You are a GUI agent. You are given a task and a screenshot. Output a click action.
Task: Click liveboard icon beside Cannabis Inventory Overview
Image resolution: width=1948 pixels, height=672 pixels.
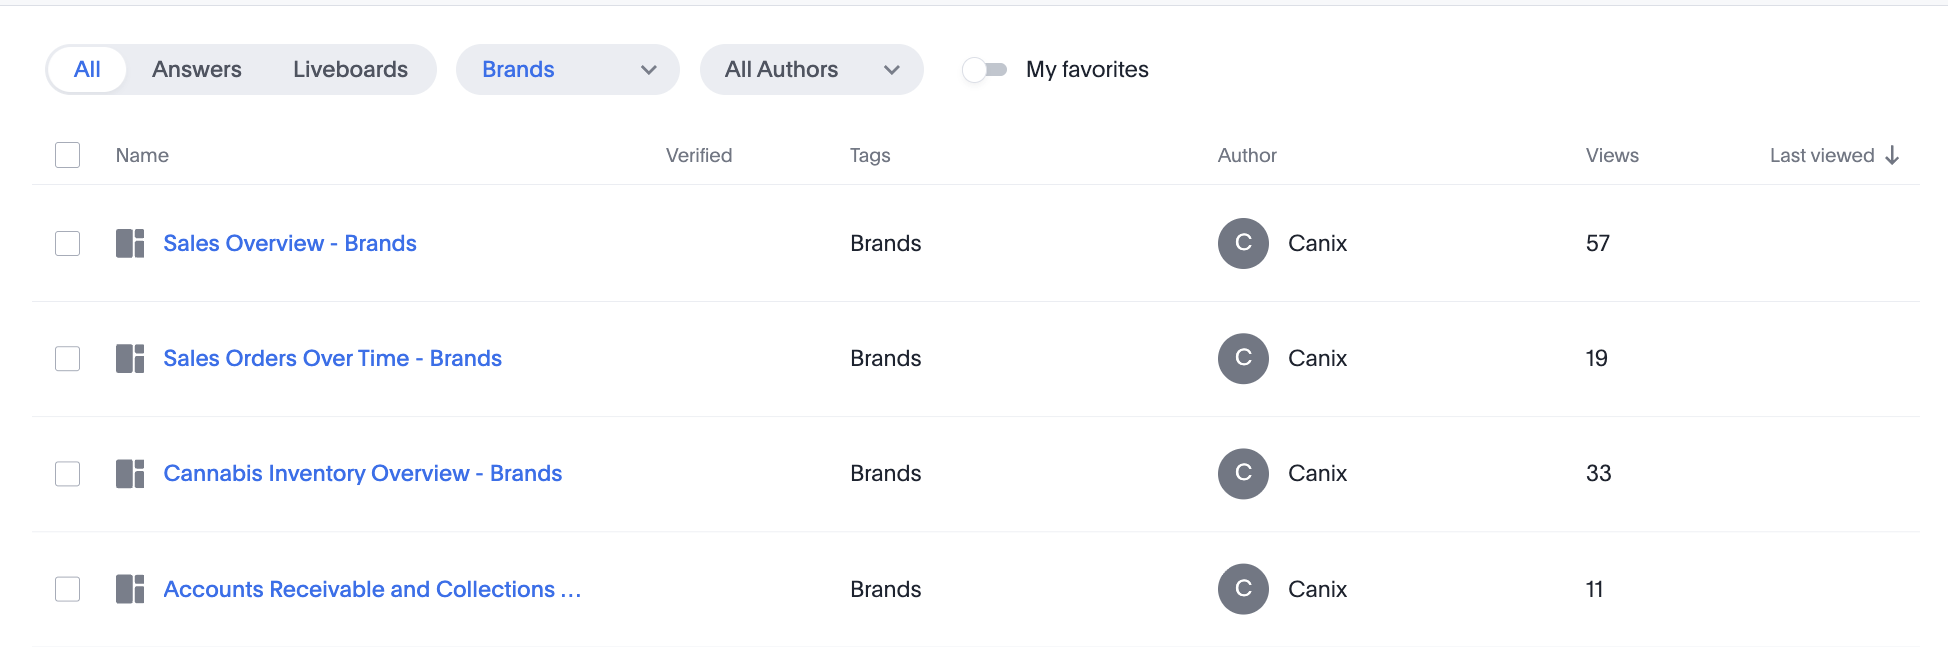click(130, 473)
